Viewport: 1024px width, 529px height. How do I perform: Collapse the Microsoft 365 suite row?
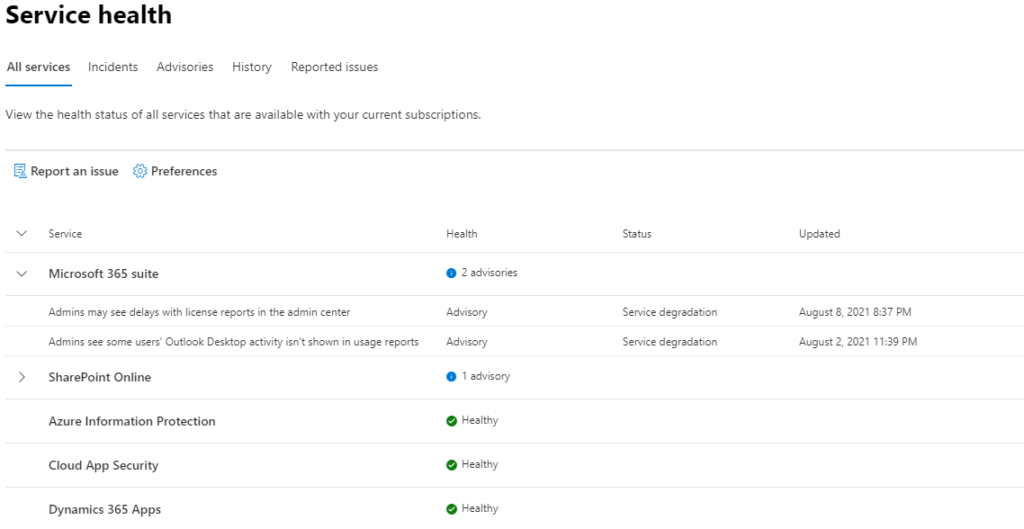22,274
